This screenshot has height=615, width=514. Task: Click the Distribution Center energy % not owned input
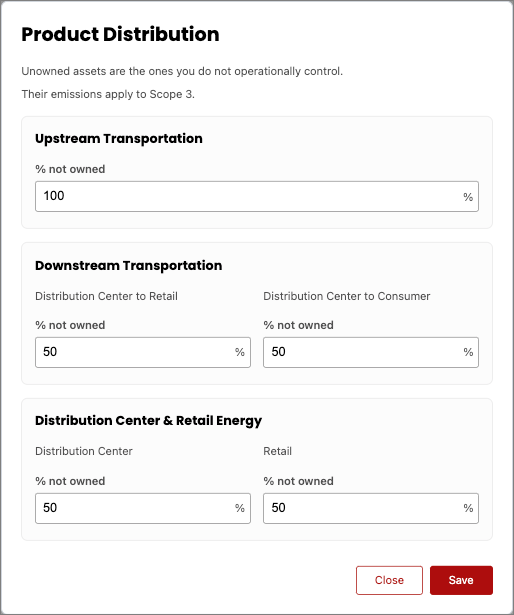point(143,508)
